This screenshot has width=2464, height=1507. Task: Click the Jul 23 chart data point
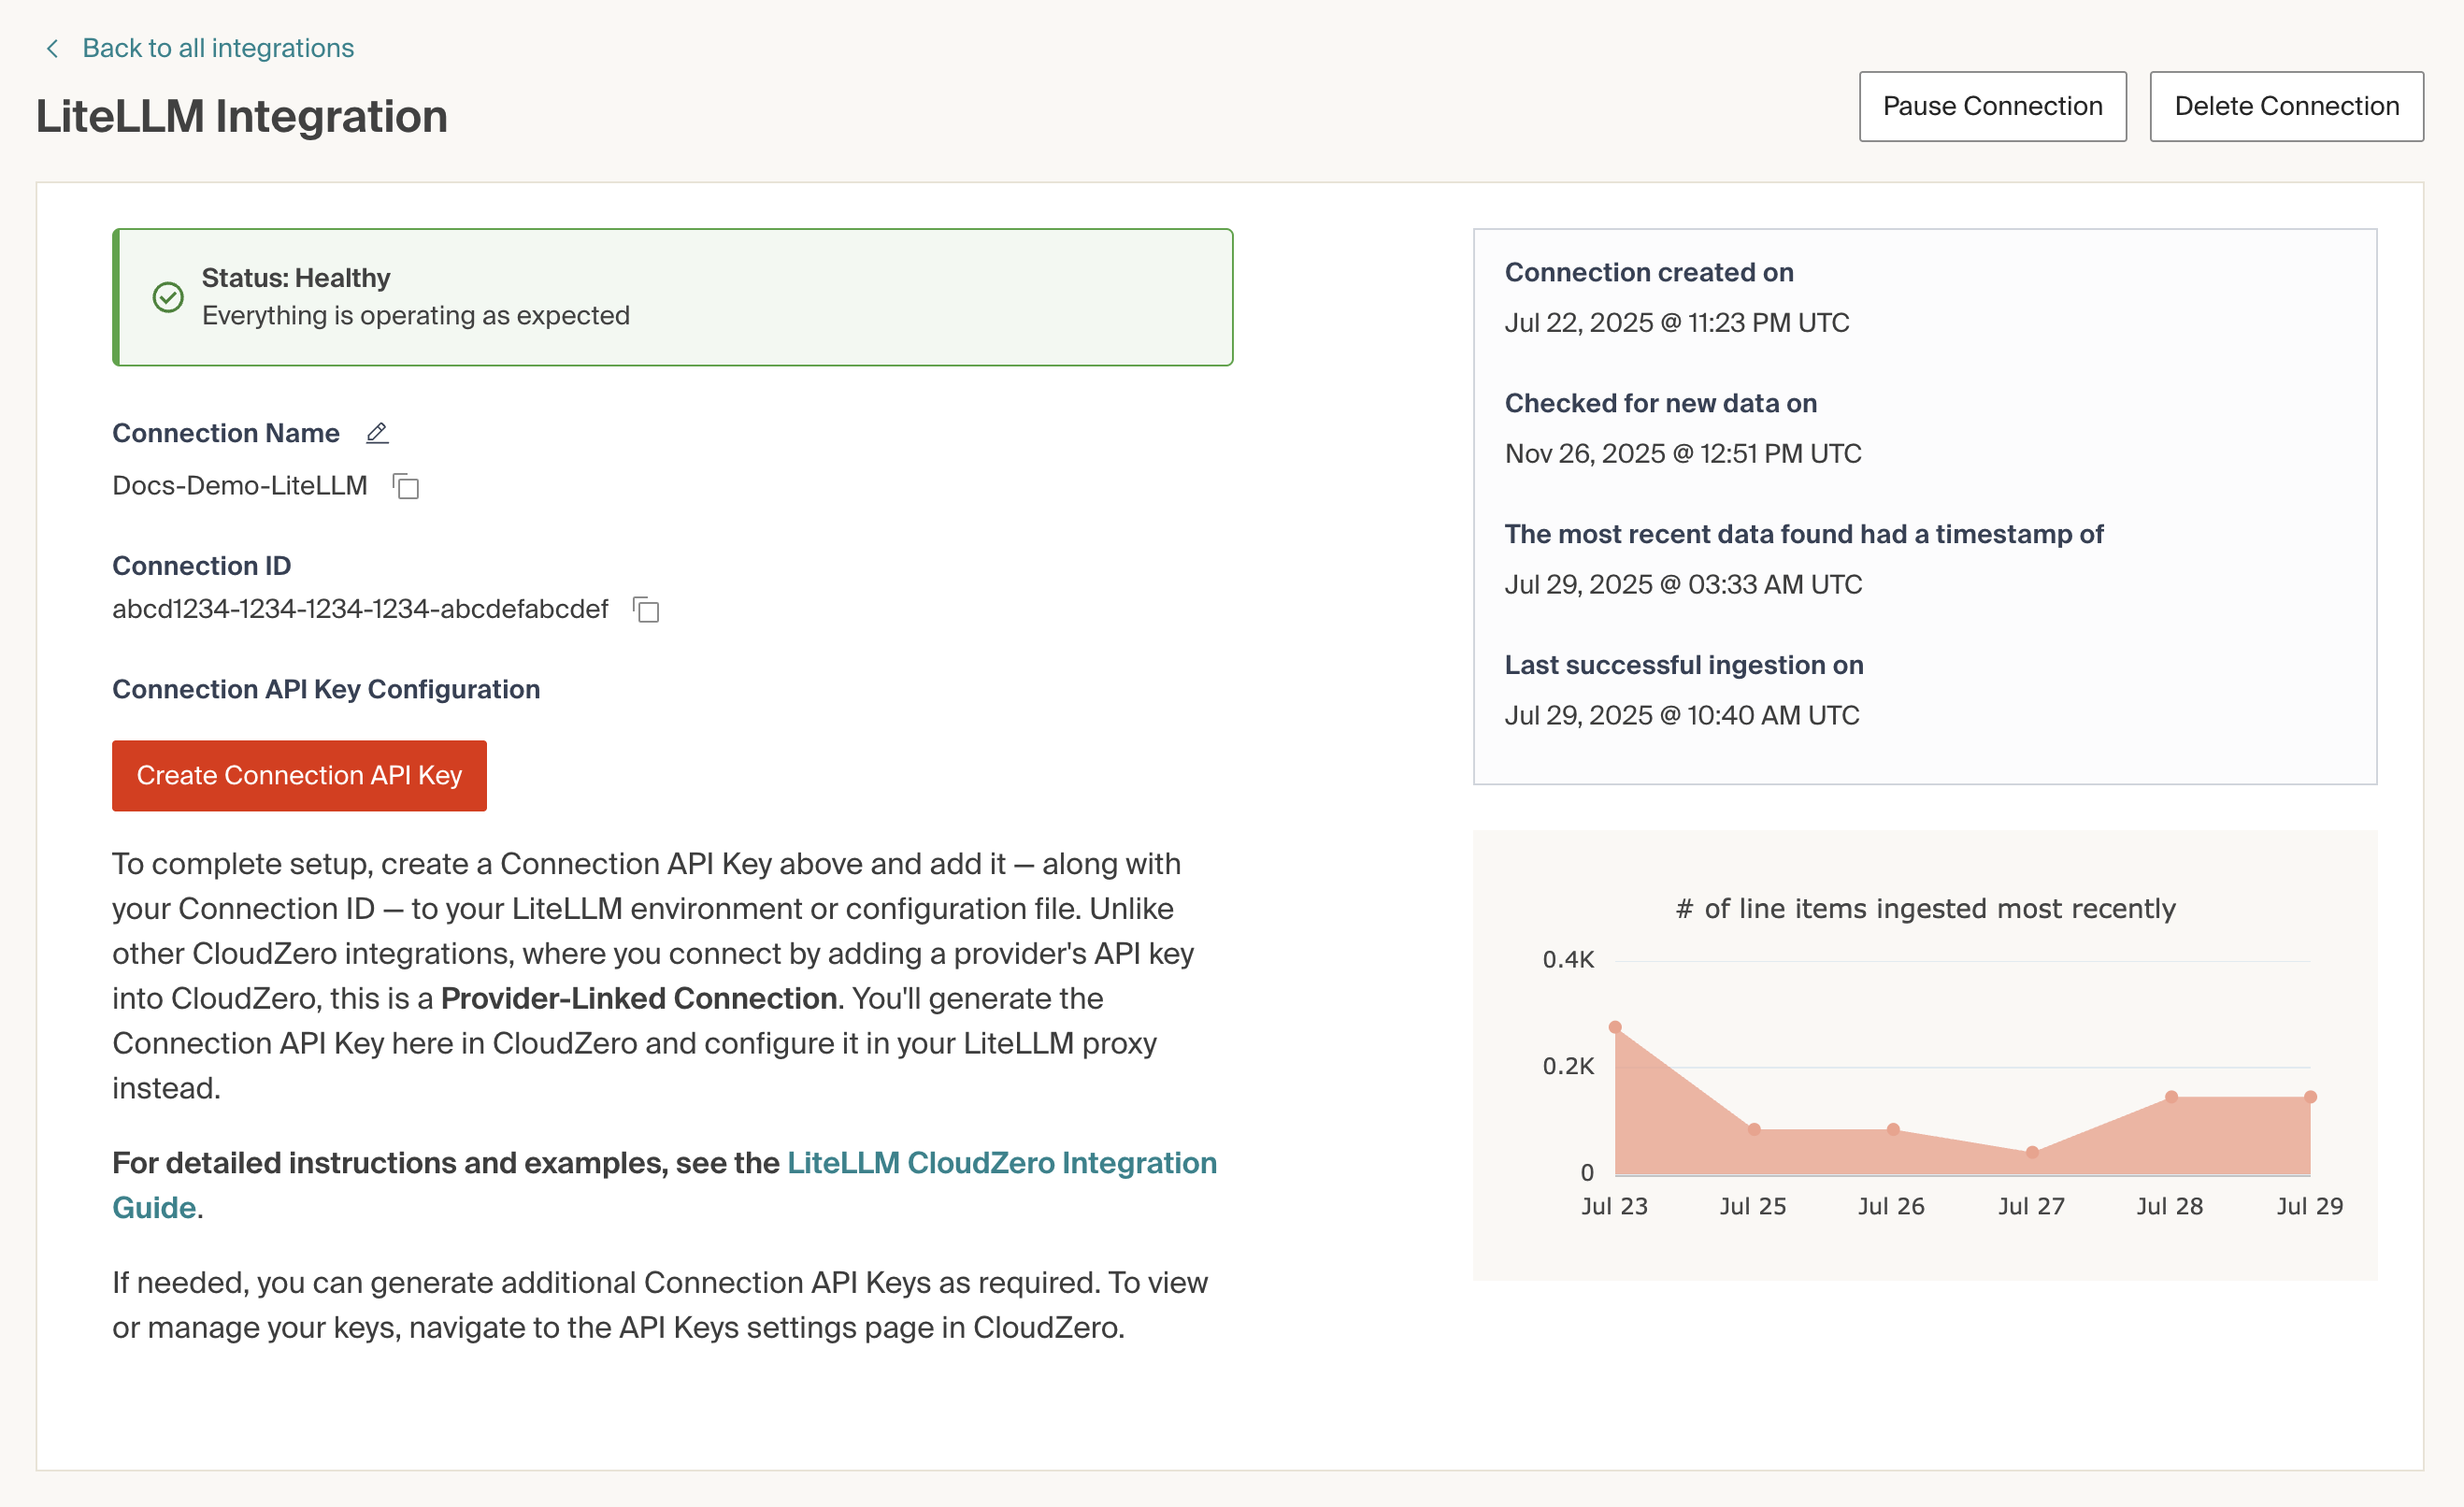coord(1615,1027)
